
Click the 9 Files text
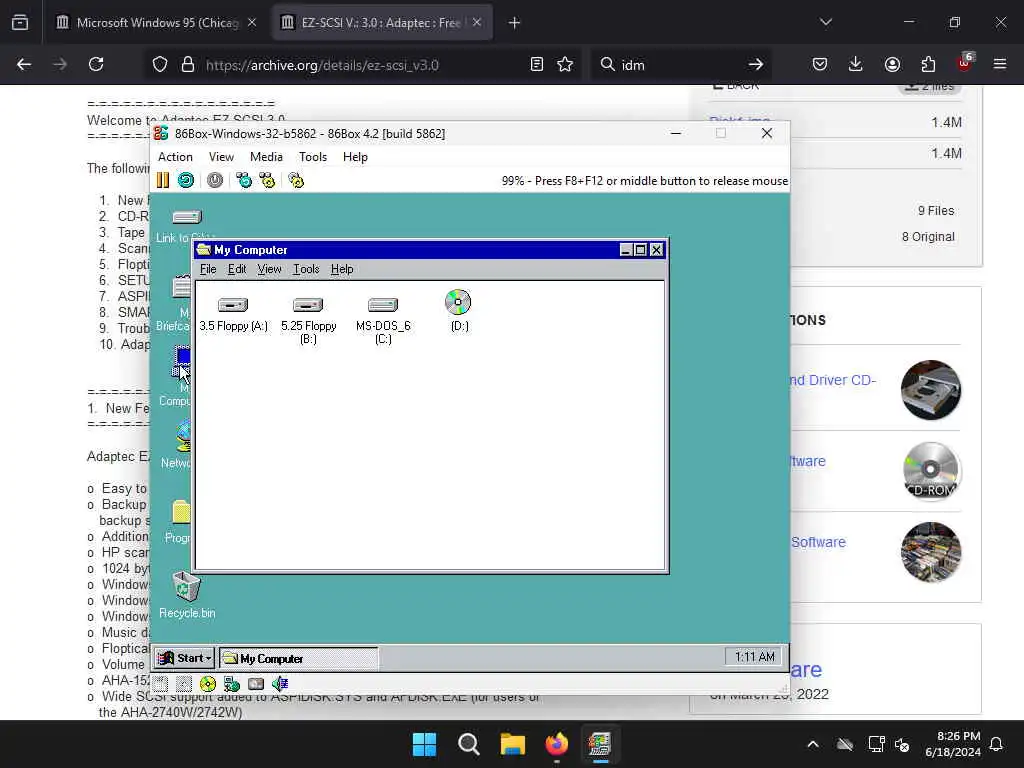tap(936, 211)
